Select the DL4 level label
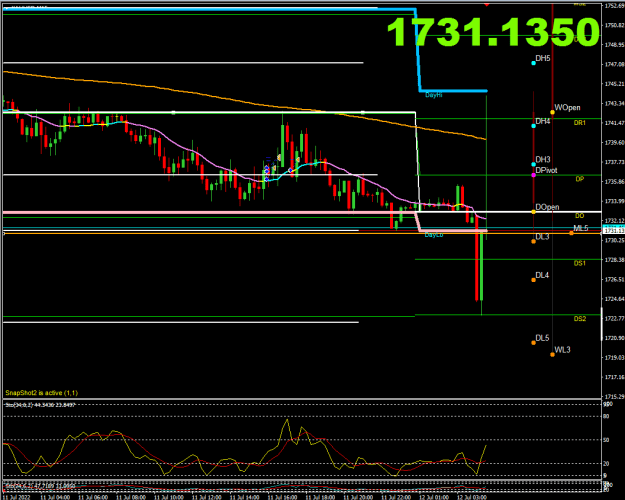The width and height of the screenshot is (625, 500). click(542, 275)
